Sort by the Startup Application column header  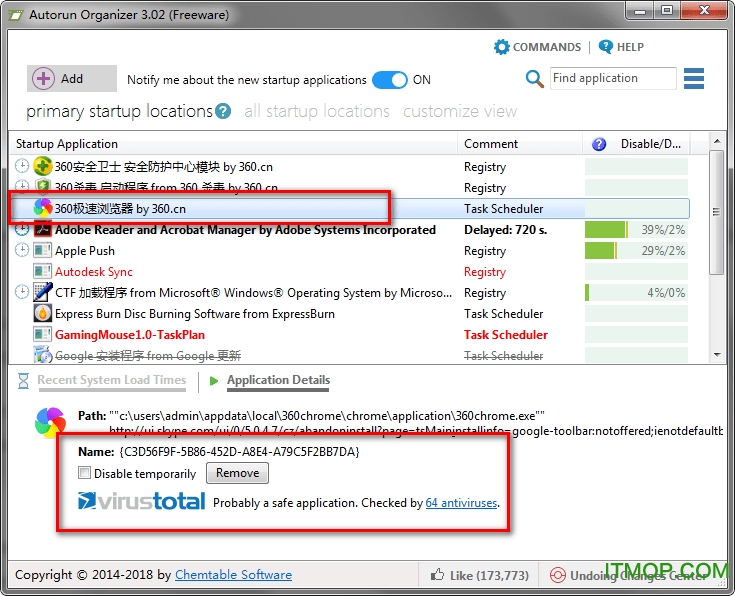pyautogui.click(x=67, y=144)
